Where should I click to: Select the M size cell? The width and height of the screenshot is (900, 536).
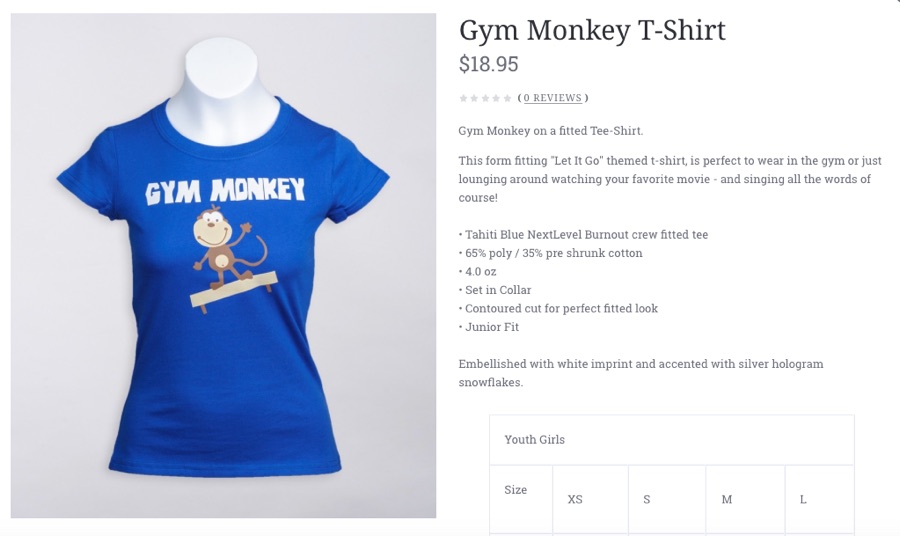[745, 499]
